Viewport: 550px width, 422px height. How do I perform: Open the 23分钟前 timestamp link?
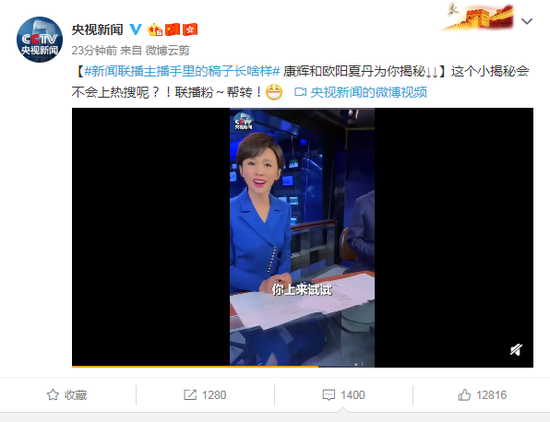point(94,51)
